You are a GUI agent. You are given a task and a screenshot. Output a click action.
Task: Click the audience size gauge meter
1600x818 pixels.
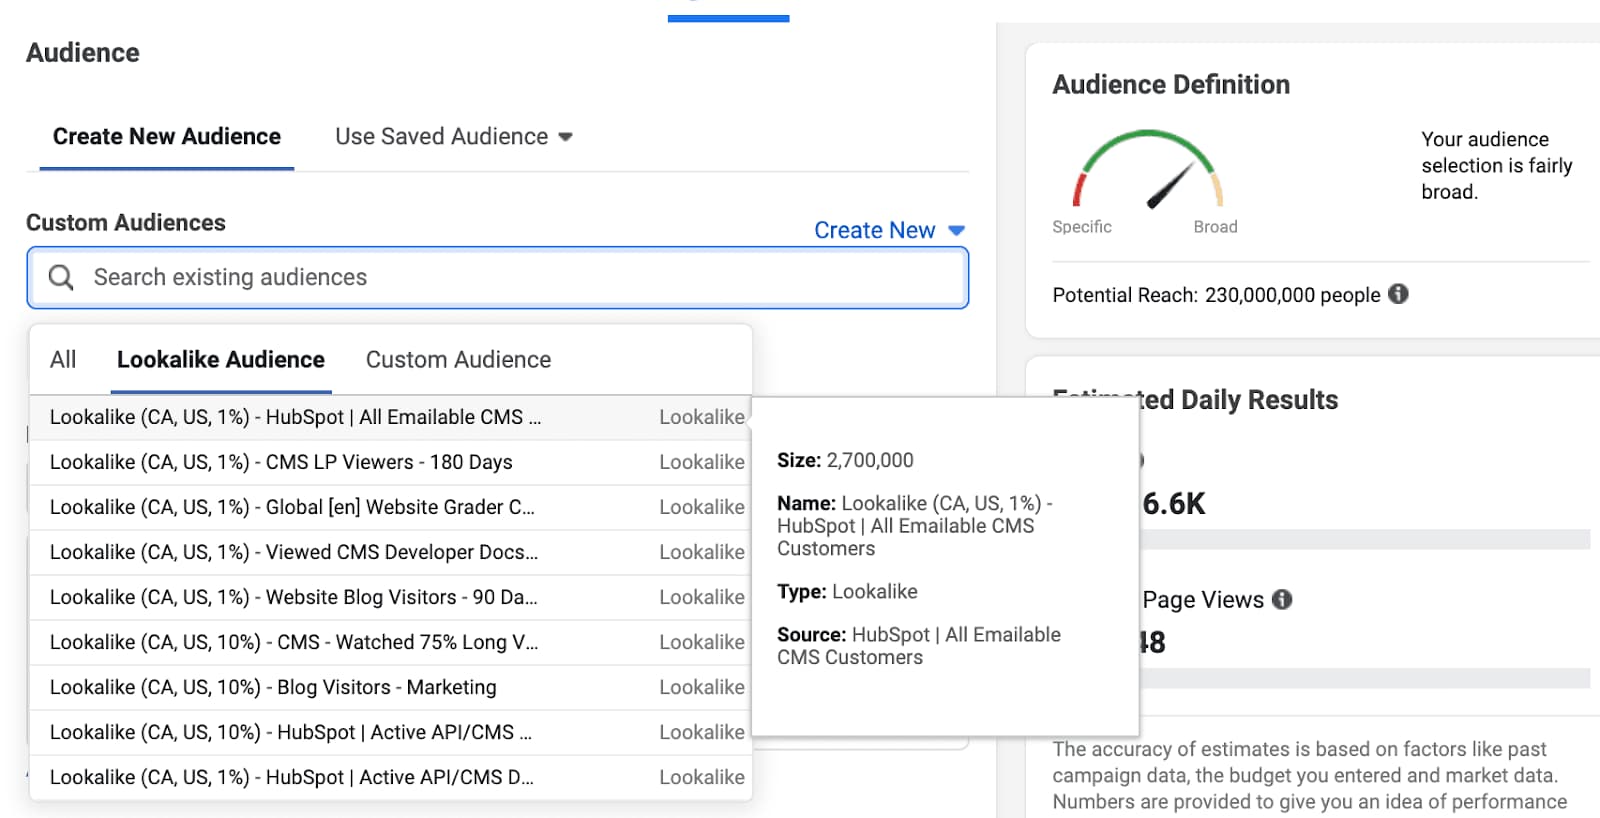[x=1148, y=170]
